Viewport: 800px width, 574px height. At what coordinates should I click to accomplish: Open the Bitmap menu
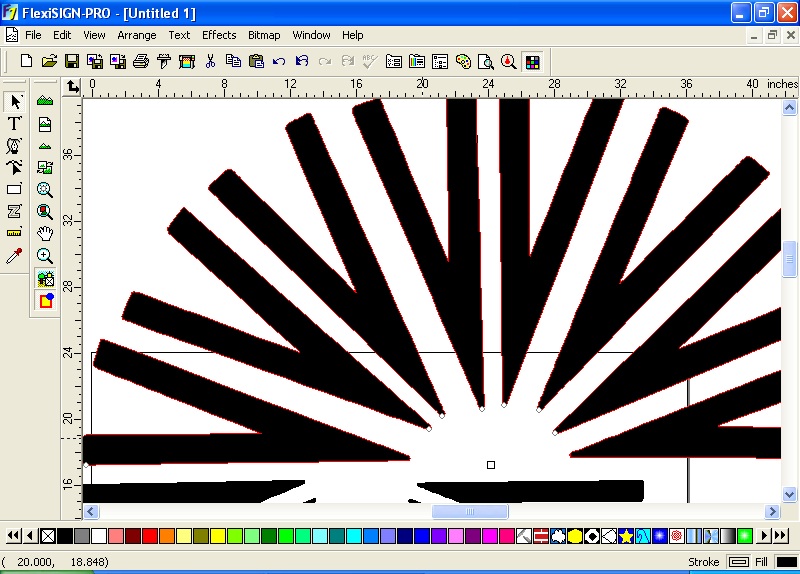(x=264, y=35)
